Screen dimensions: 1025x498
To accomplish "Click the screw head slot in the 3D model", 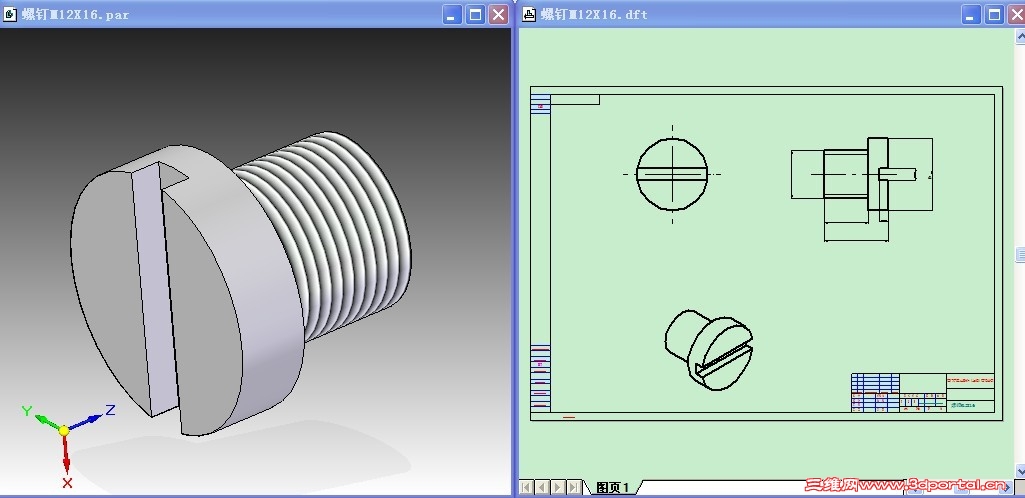I will tap(155, 288).
